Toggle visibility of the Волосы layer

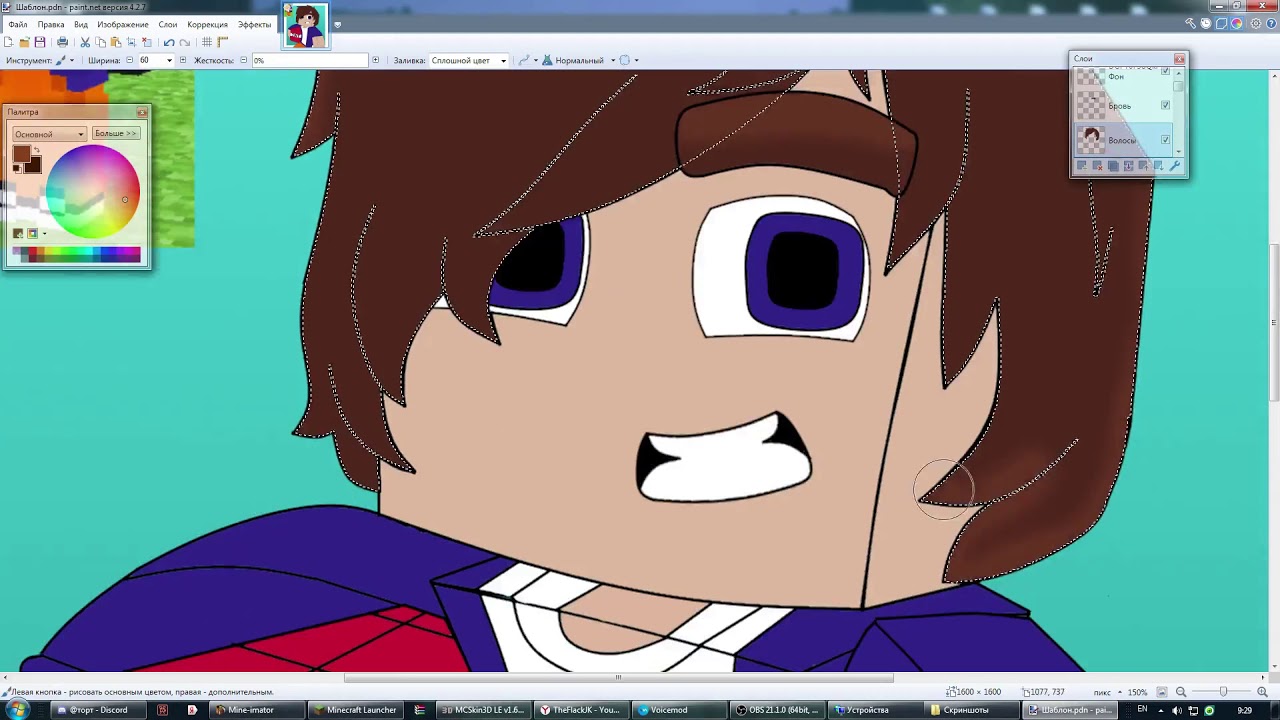[1165, 140]
